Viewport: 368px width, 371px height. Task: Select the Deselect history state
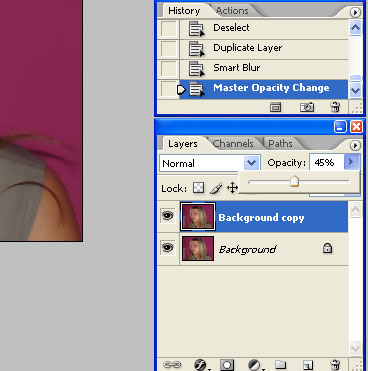pos(264,29)
